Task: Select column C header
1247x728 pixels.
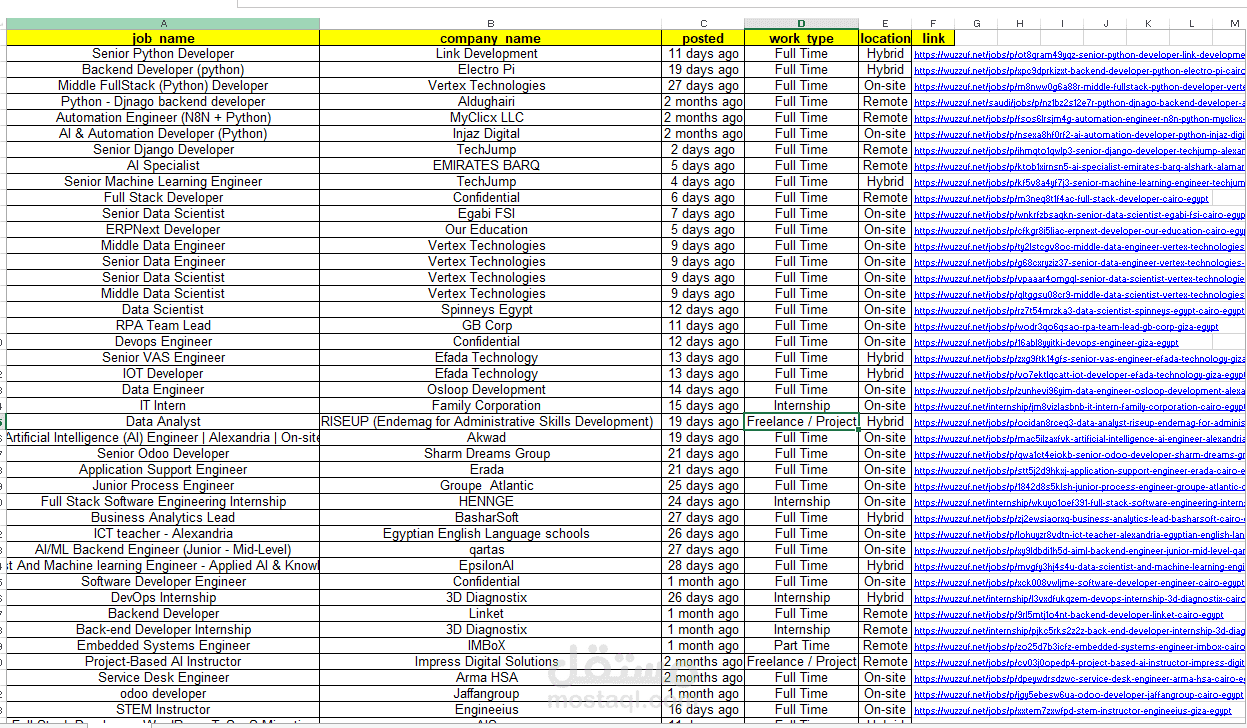Action: (703, 23)
